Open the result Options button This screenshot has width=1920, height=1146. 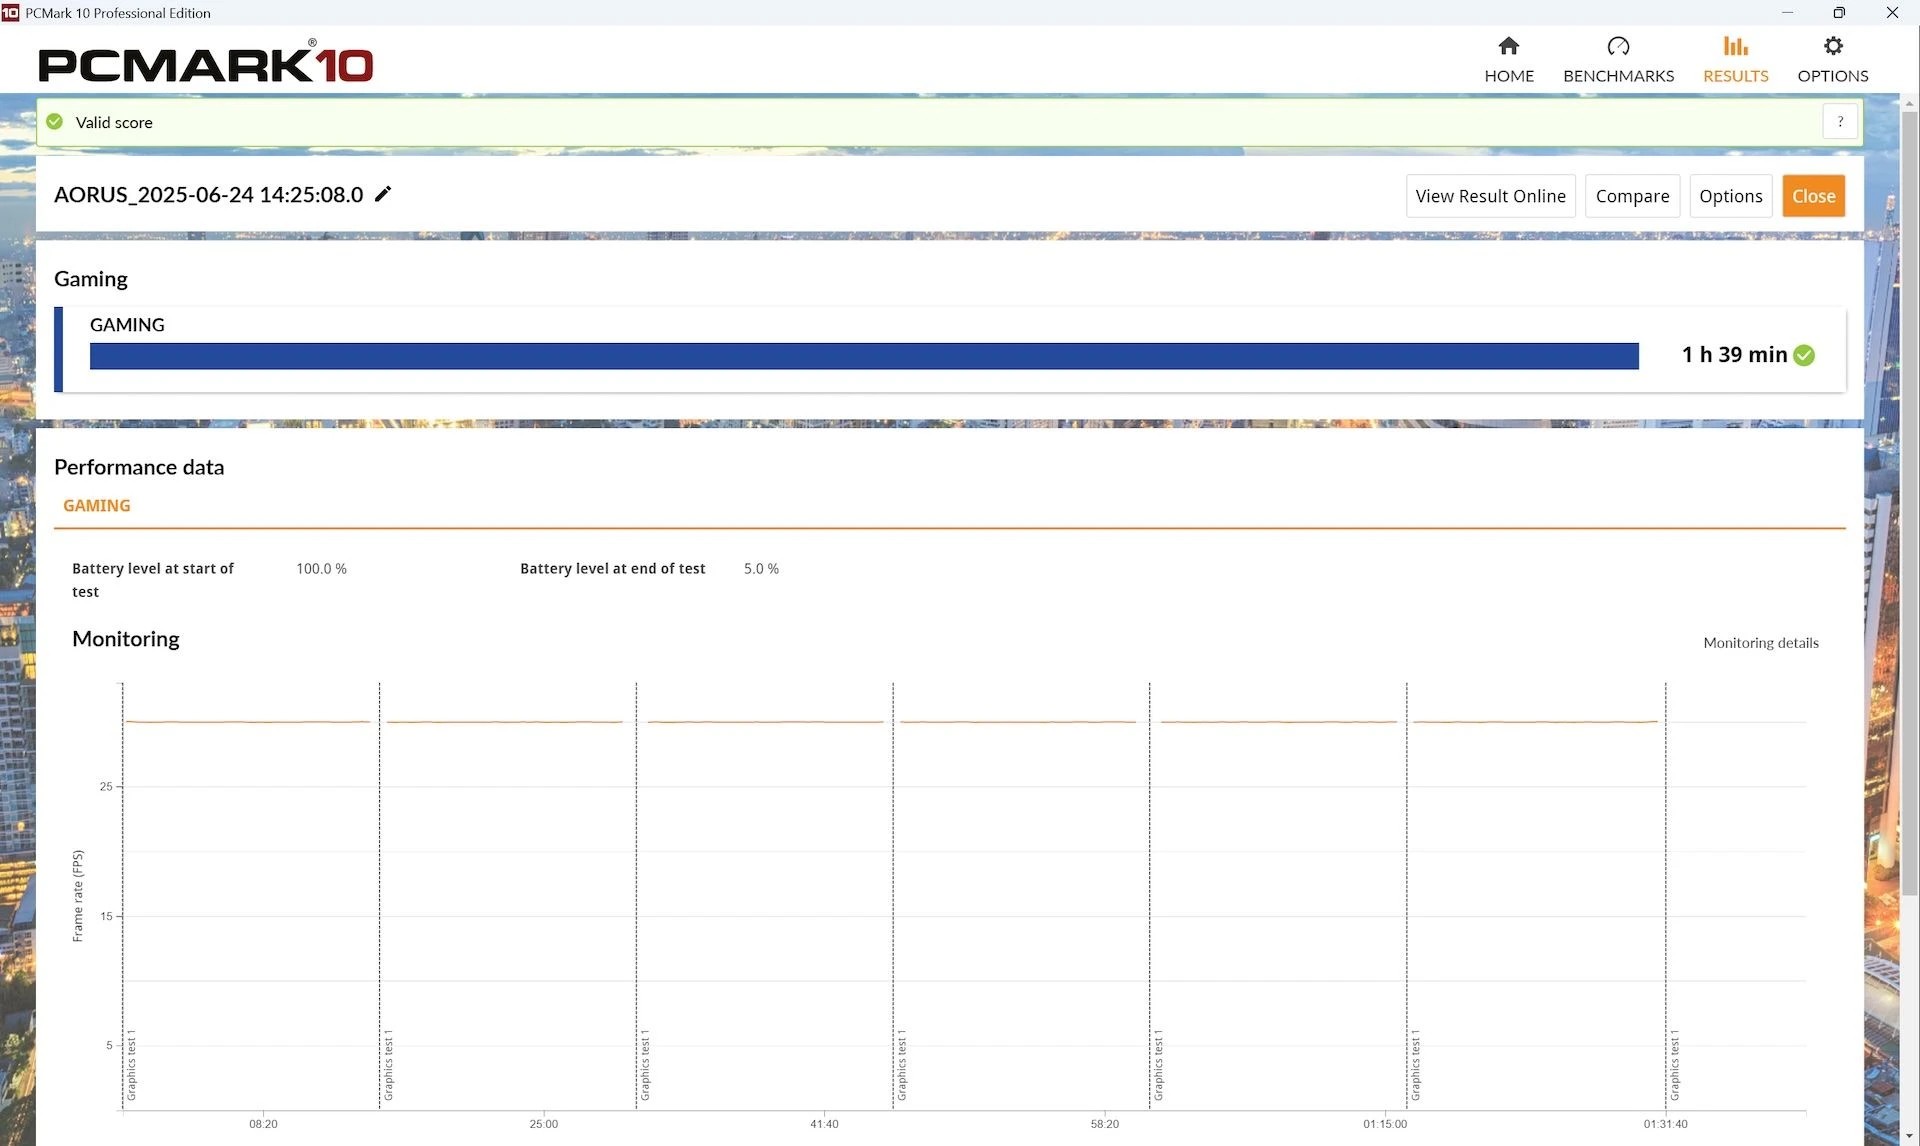coord(1730,196)
